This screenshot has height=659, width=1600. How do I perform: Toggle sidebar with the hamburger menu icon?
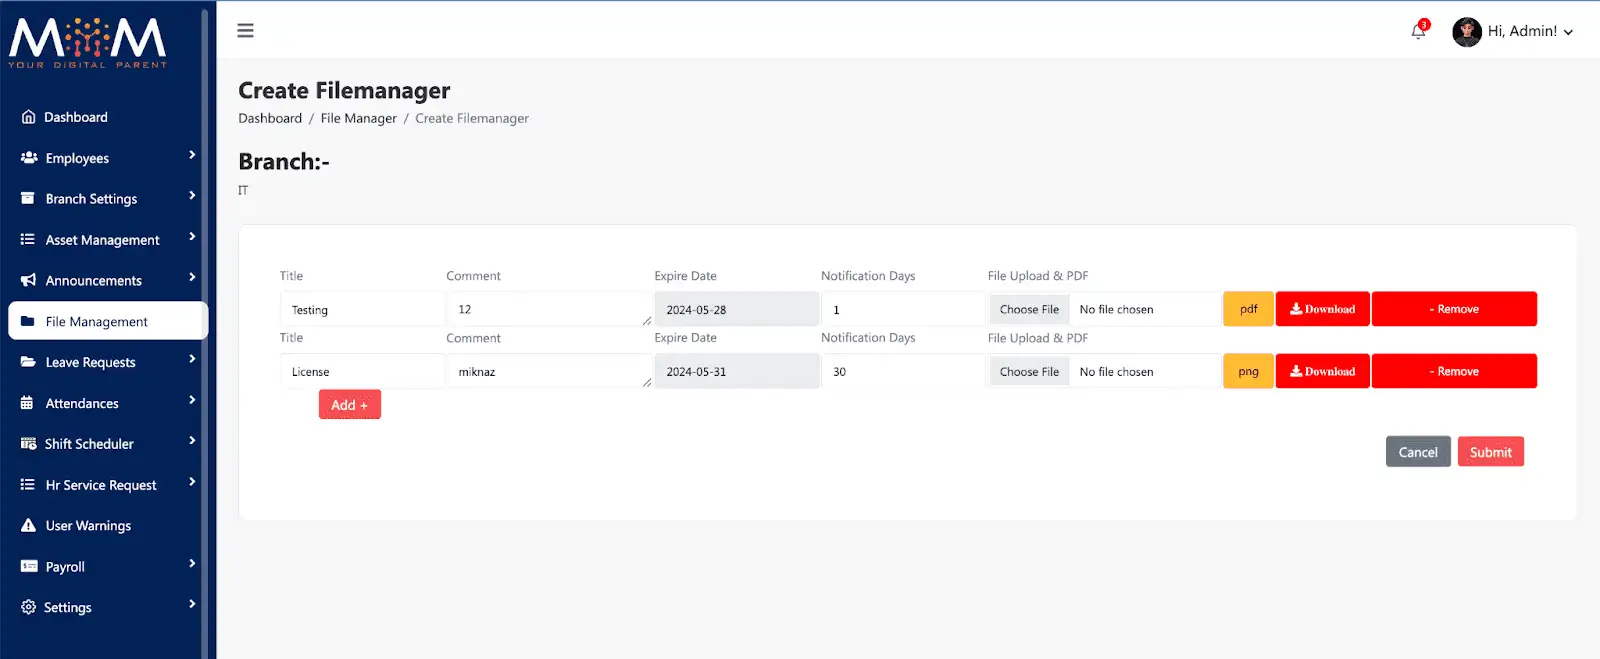pyautogui.click(x=245, y=31)
